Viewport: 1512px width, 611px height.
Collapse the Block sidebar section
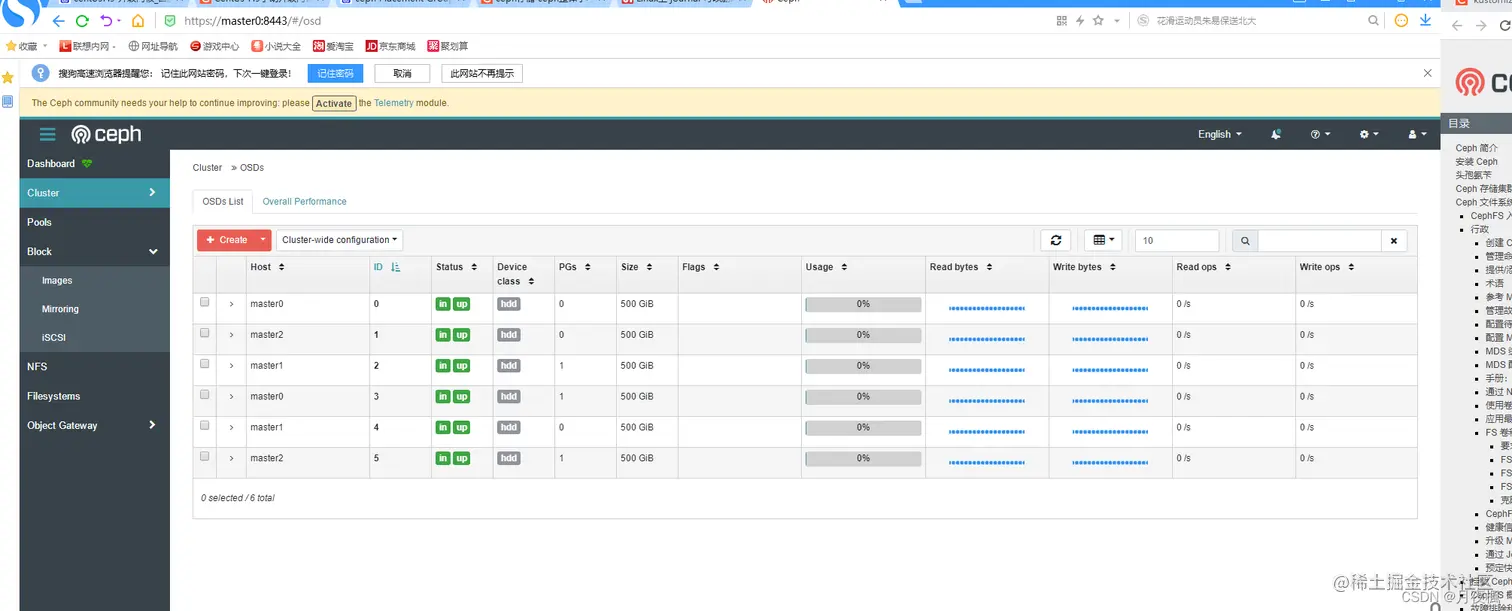coord(153,252)
